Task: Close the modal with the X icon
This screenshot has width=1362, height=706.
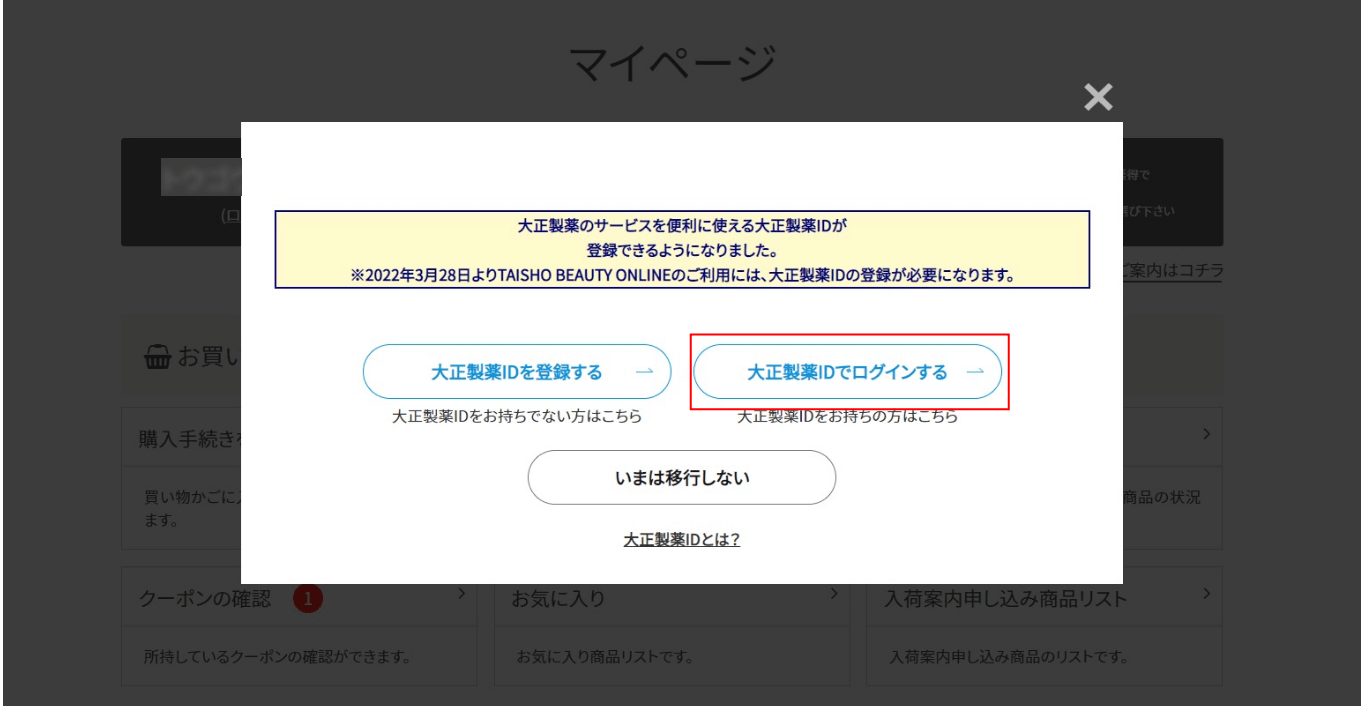Action: pyautogui.click(x=1098, y=97)
